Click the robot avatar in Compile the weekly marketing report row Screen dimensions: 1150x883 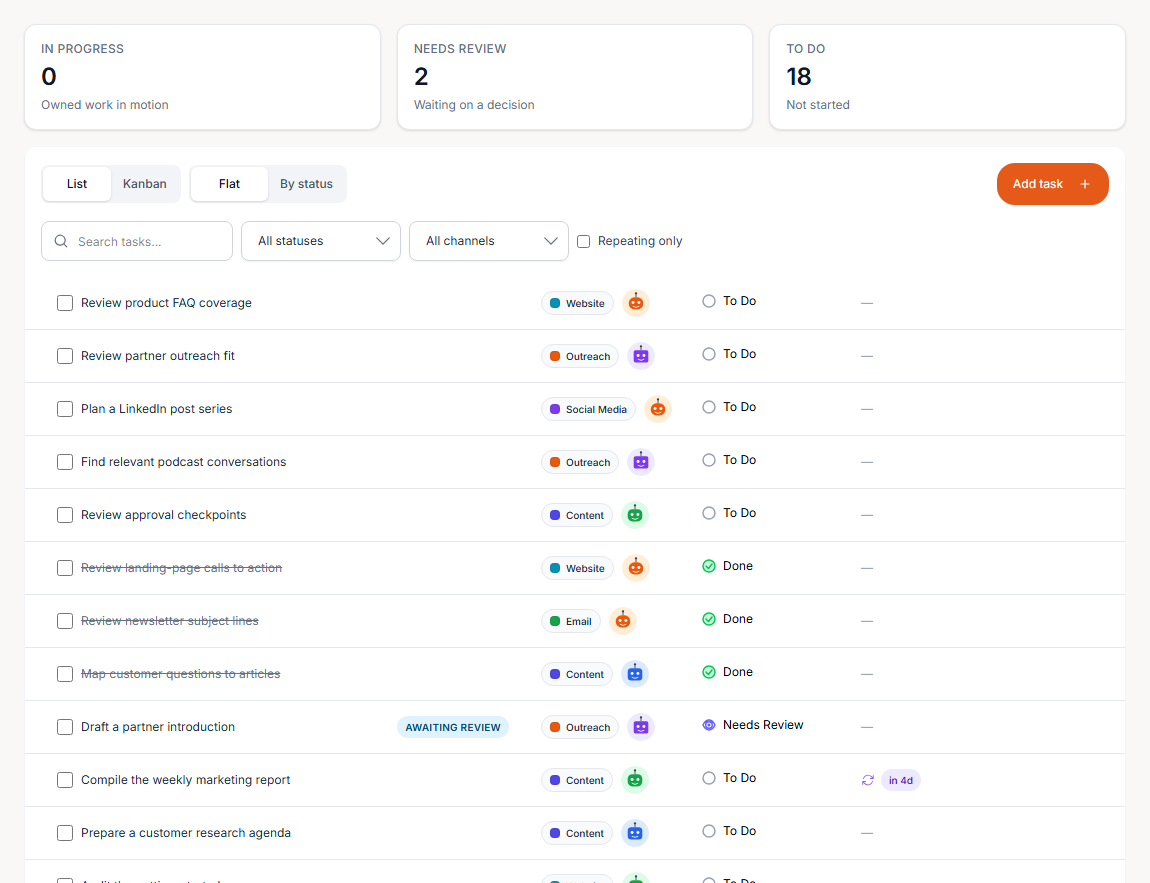coord(635,780)
